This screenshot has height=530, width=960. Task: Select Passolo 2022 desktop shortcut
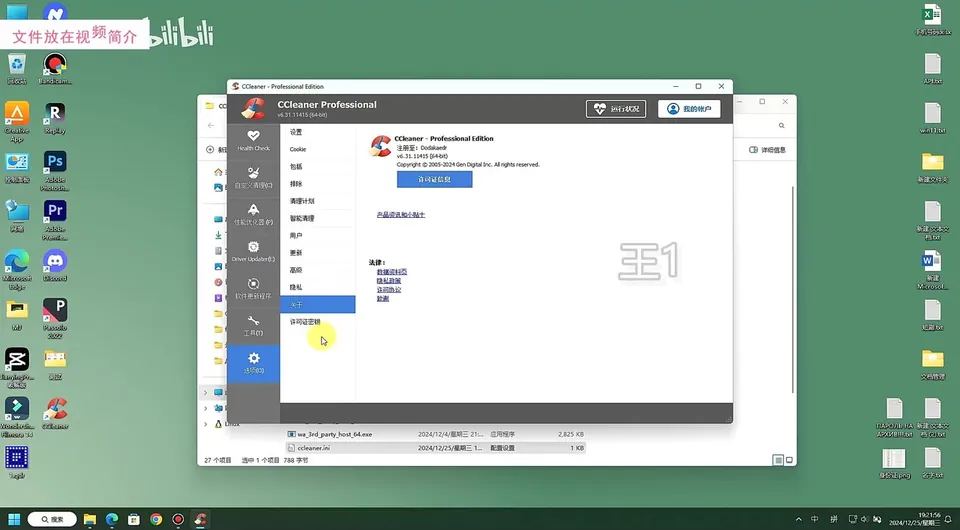click(x=55, y=319)
